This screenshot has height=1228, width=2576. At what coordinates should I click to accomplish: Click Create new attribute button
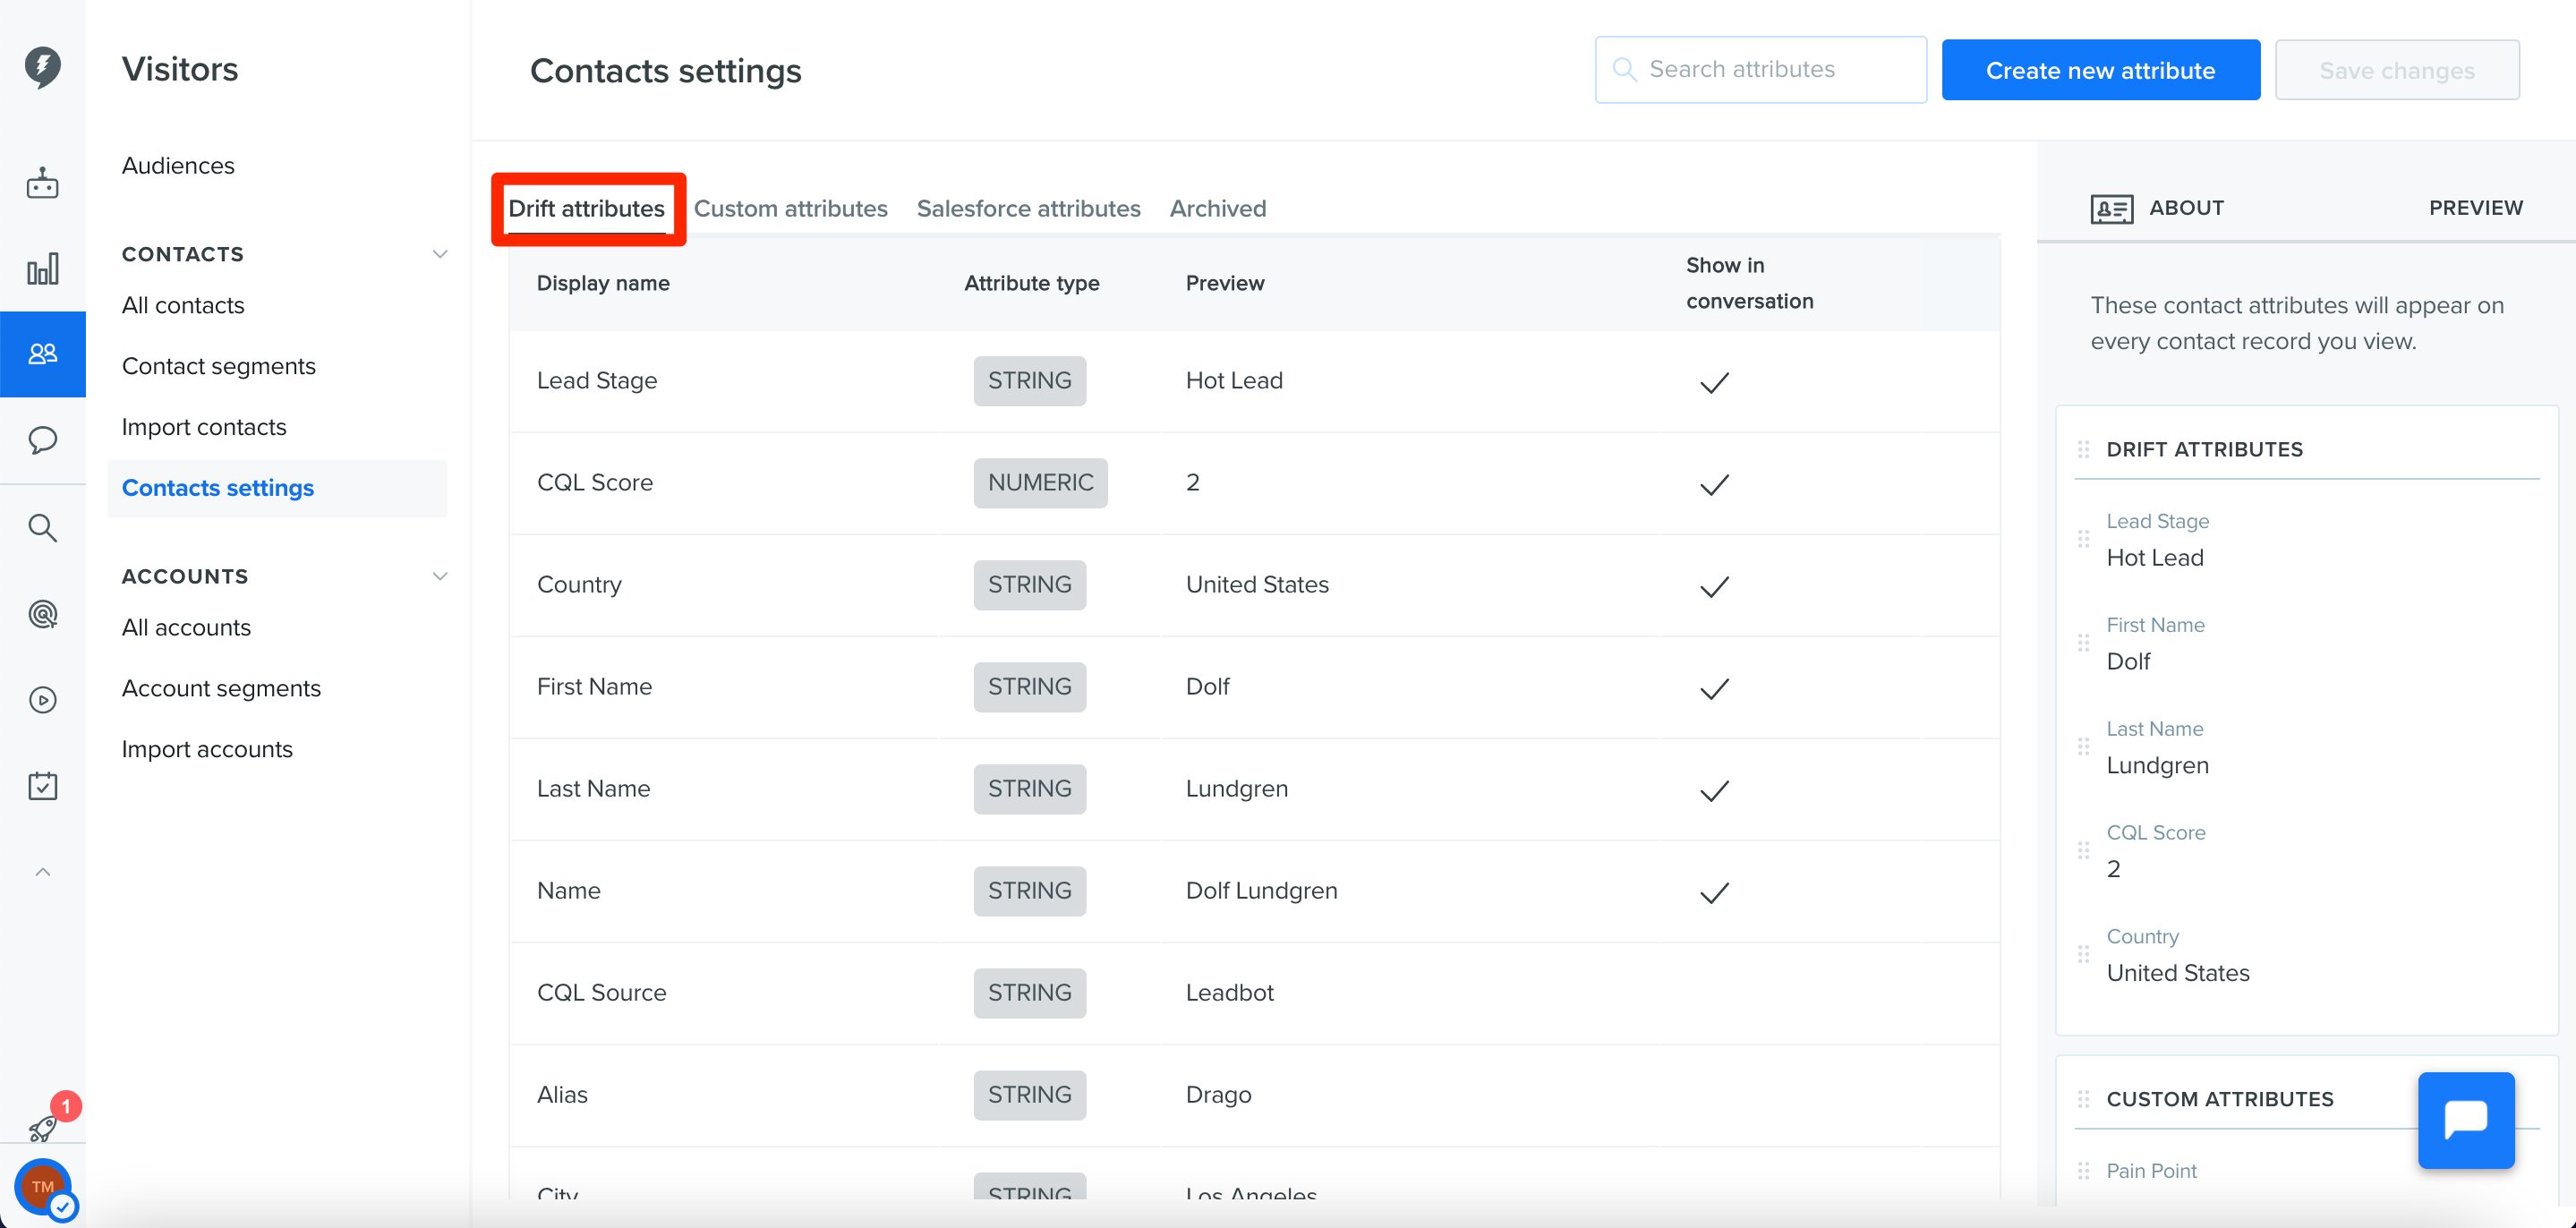click(2100, 70)
